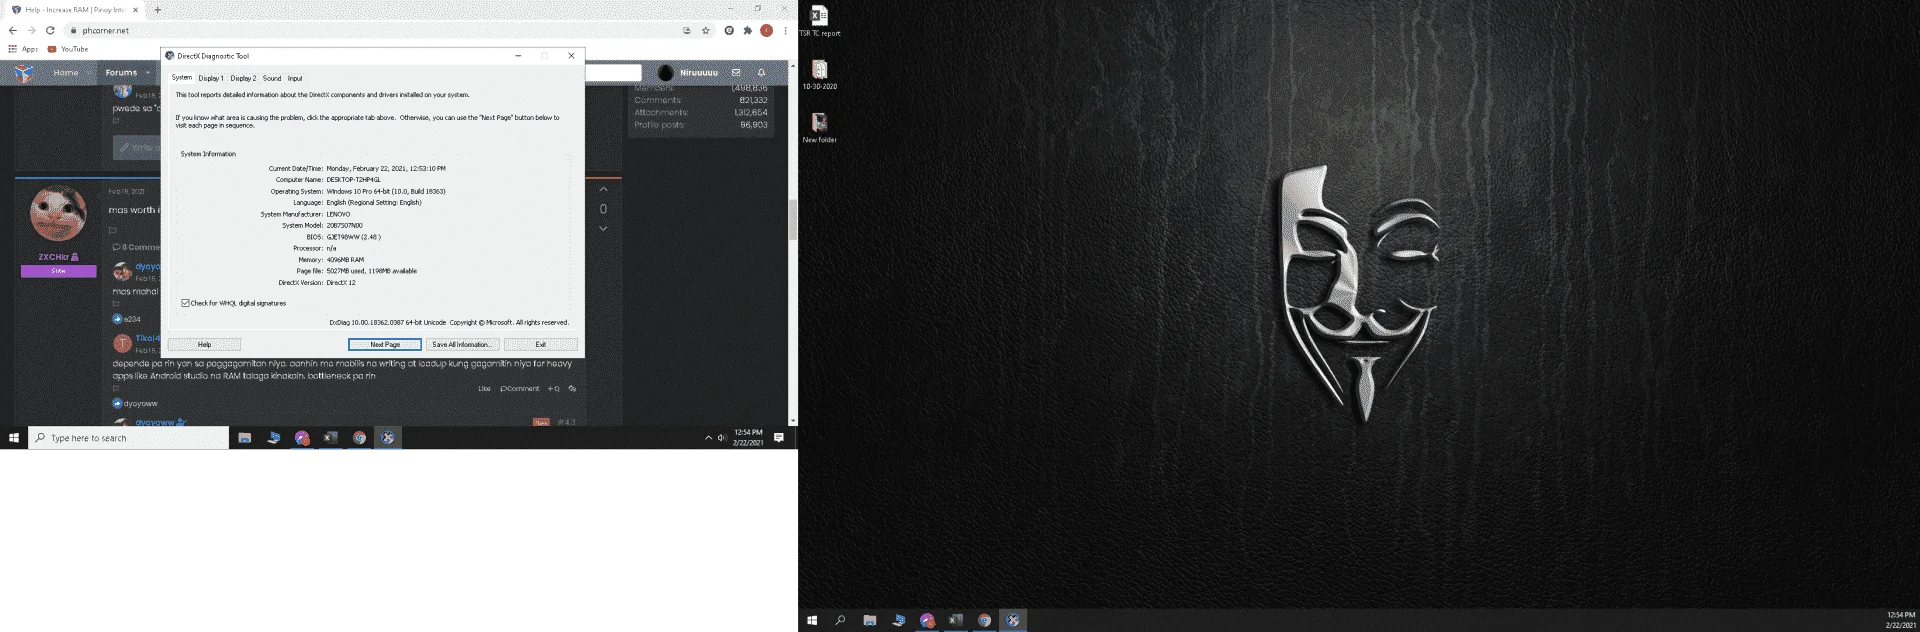Switch to the Display 1 tab
This screenshot has width=1920, height=632.
click(210, 78)
